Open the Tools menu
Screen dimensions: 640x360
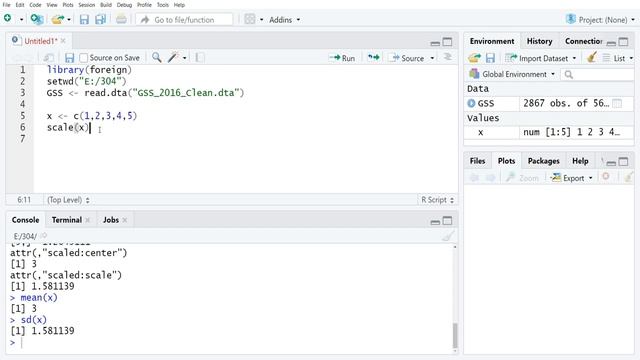point(162,5)
